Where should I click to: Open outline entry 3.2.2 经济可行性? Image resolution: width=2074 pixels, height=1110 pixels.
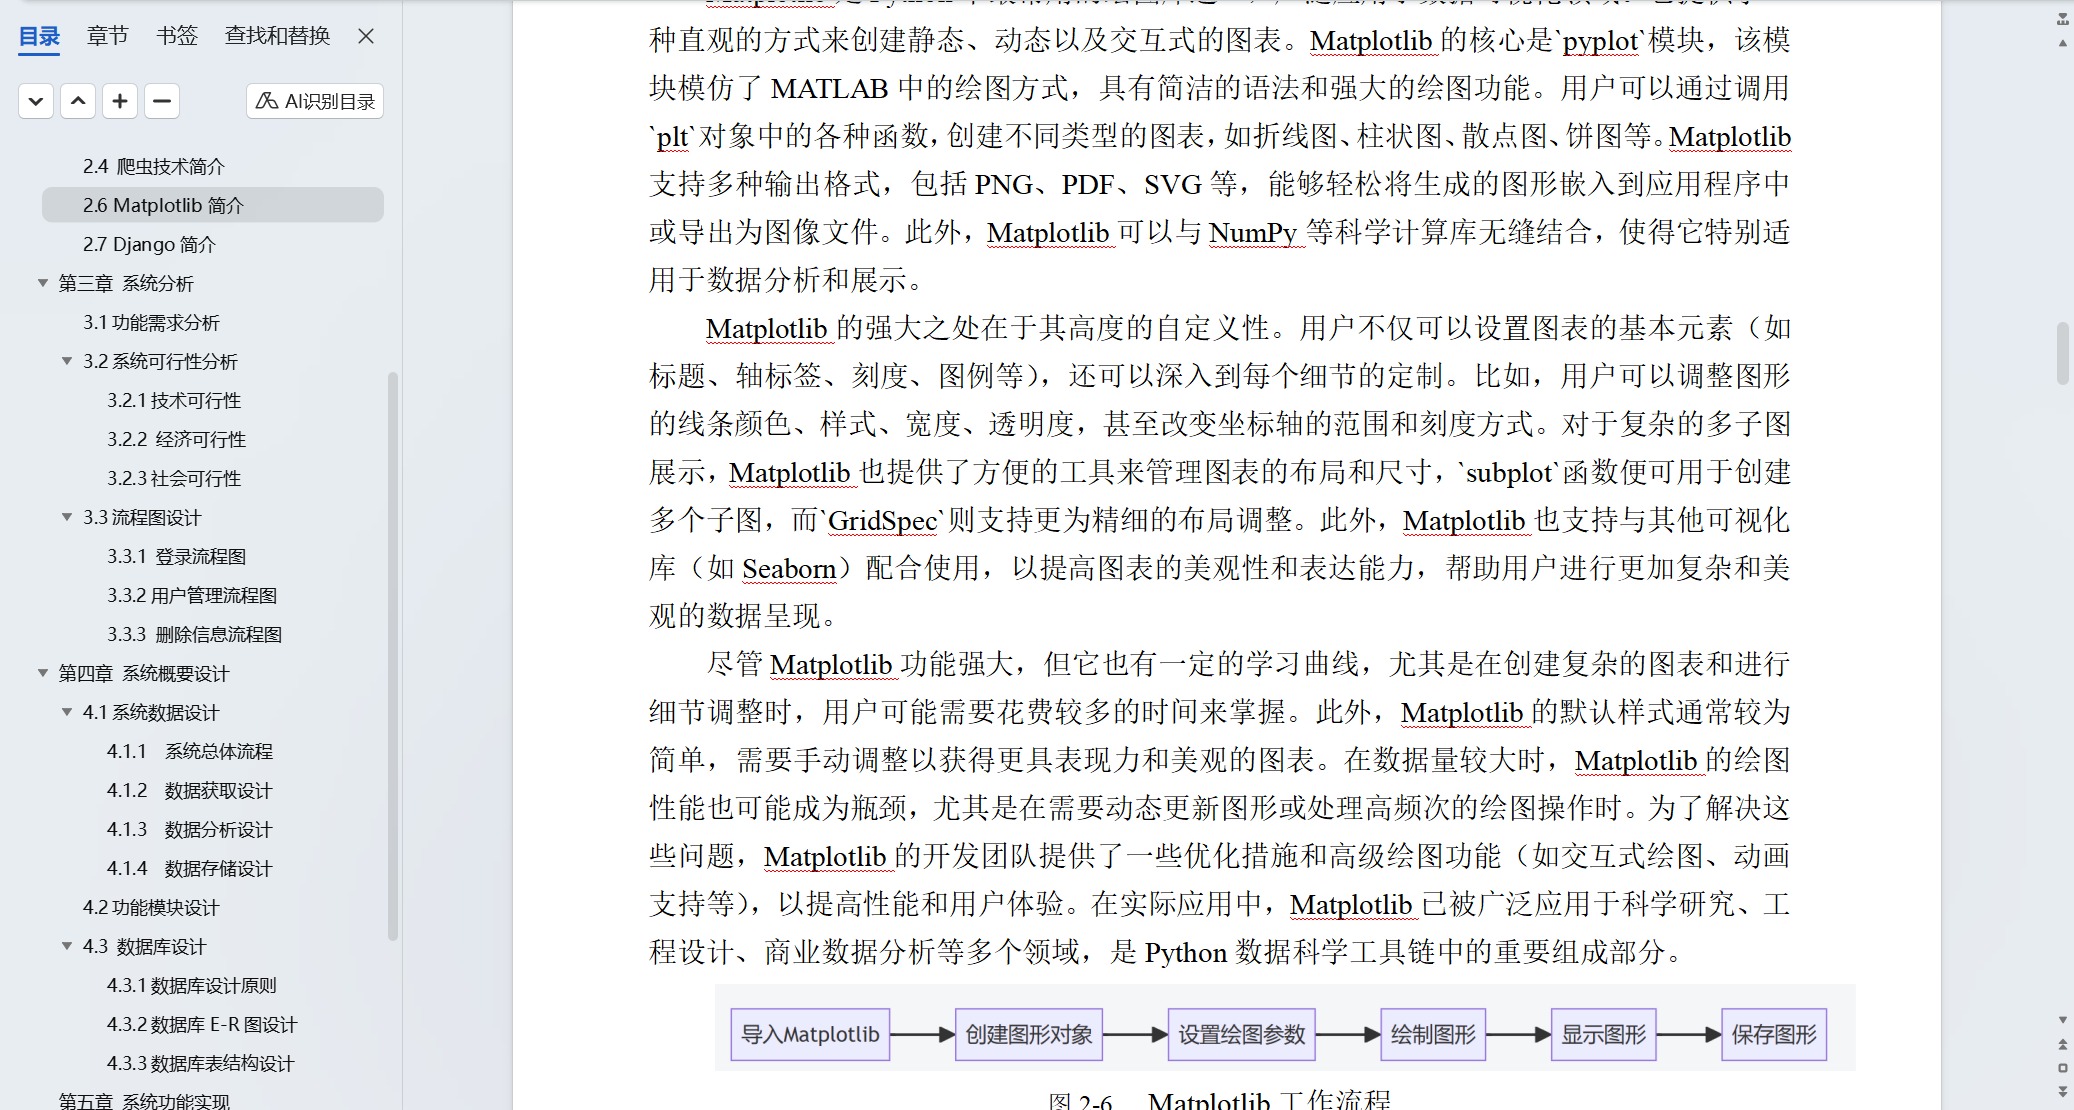tap(177, 439)
